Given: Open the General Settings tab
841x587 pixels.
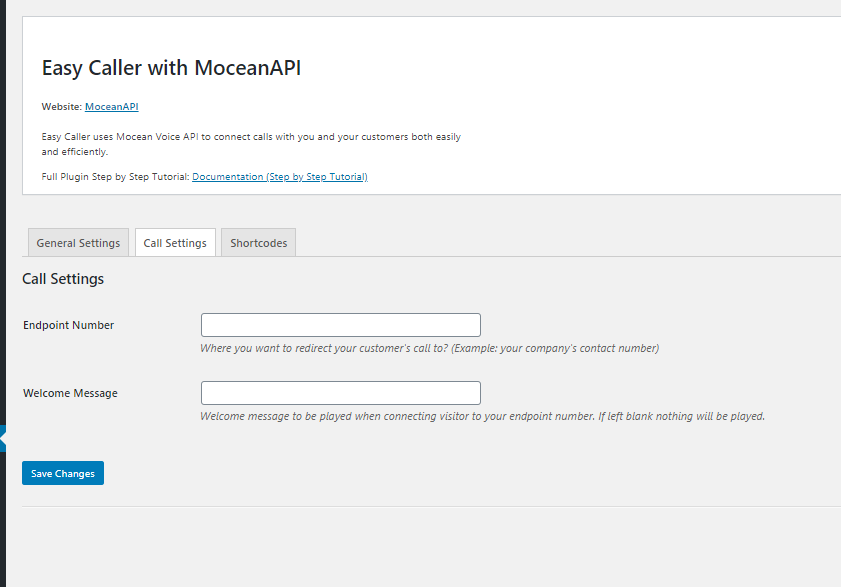Looking at the screenshot, I should (x=78, y=243).
